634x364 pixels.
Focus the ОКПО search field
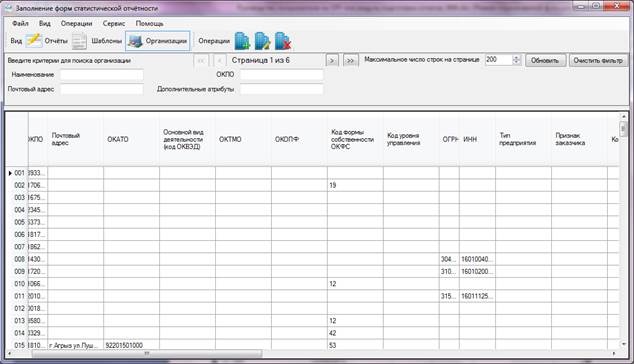click(282, 75)
